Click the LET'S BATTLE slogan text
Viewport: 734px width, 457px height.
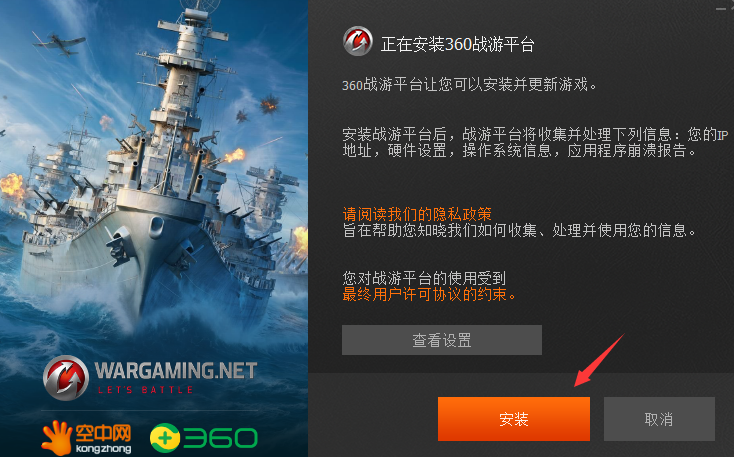pyautogui.click(x=145, y=390)
